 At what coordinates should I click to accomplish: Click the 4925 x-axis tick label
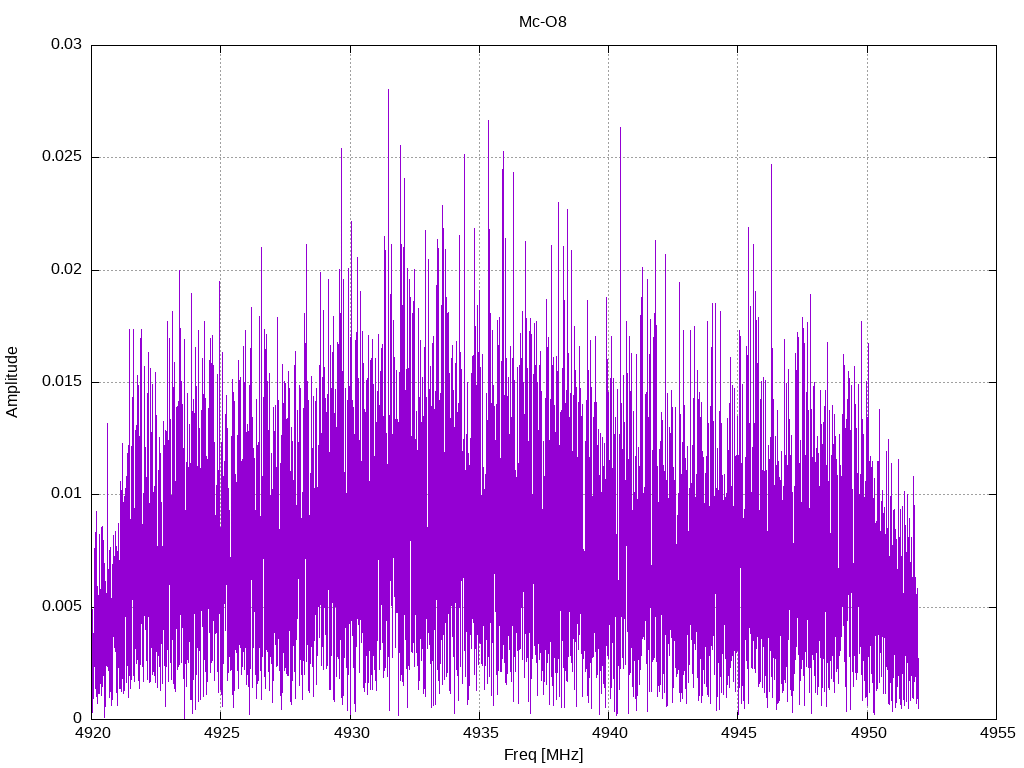coord(221,733)
